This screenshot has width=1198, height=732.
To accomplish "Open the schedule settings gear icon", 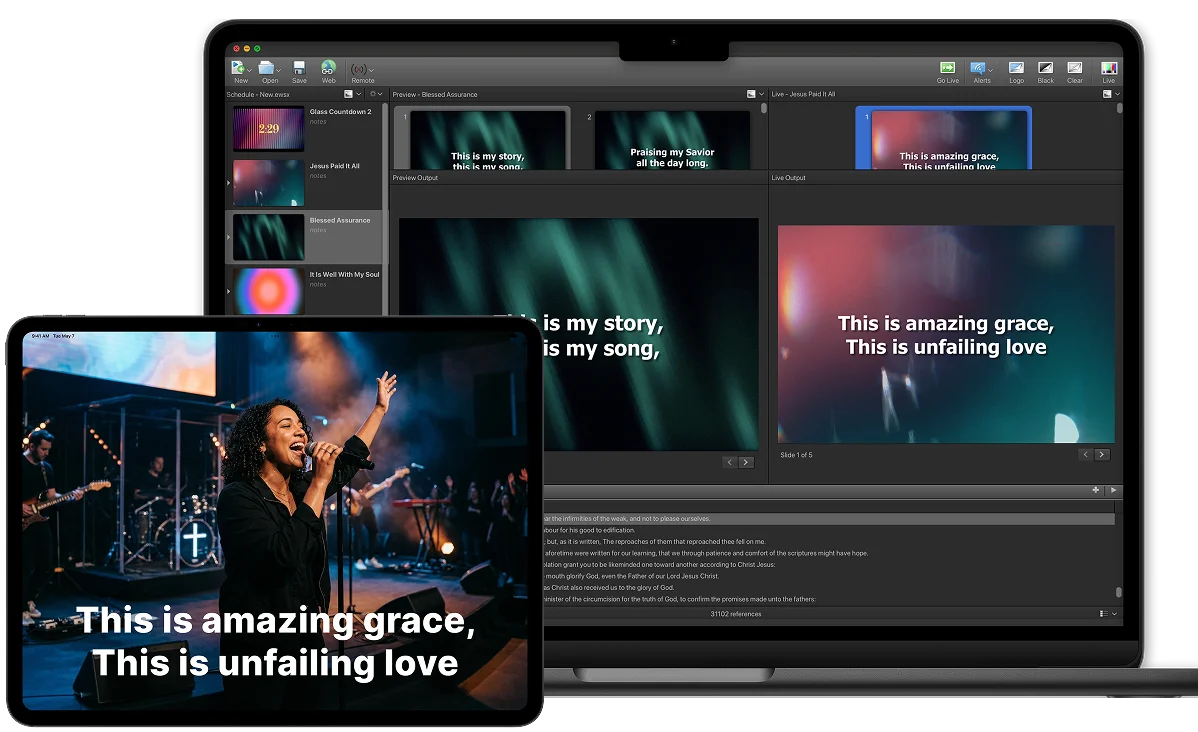I will 374,93.
